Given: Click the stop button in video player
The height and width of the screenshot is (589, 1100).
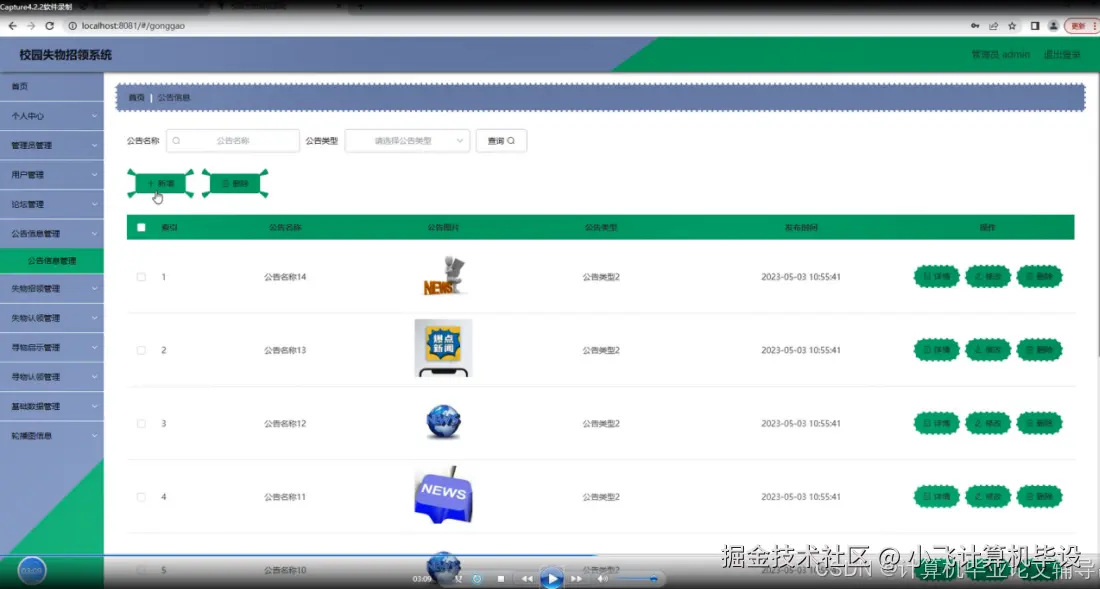Looking at the screenshot, I should (500, 578).
